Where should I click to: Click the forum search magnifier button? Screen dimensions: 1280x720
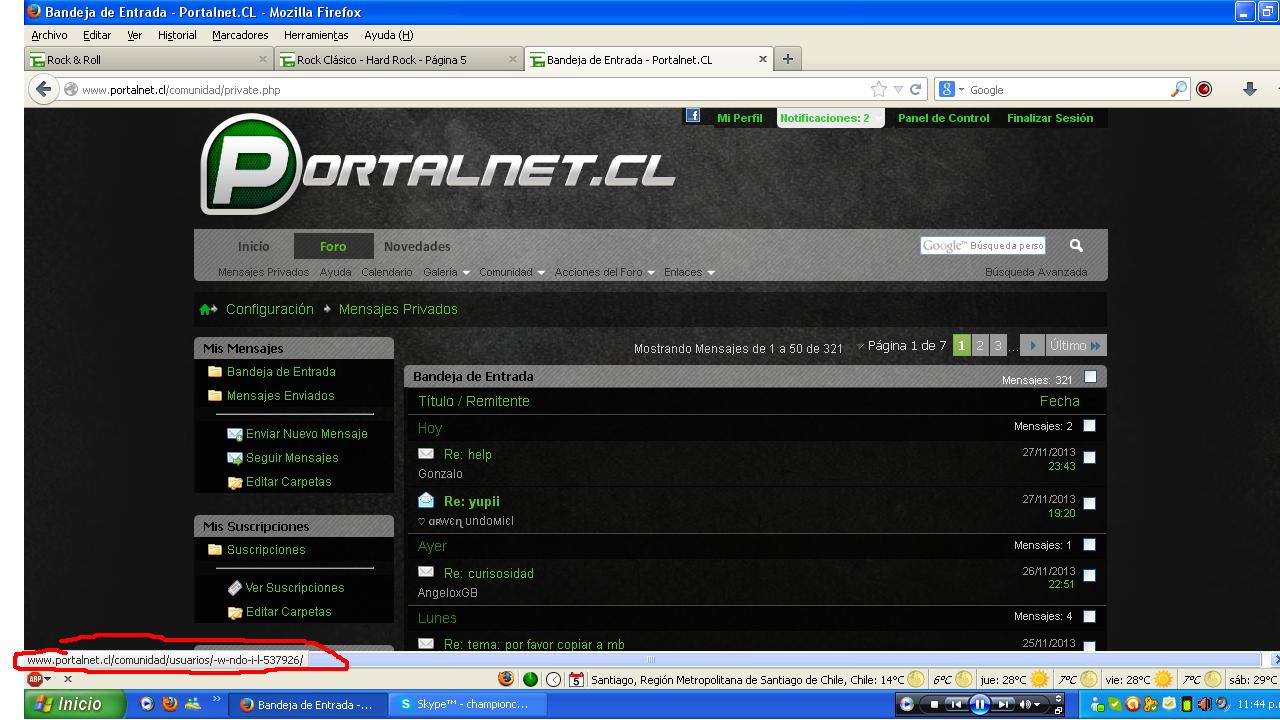1076,245
